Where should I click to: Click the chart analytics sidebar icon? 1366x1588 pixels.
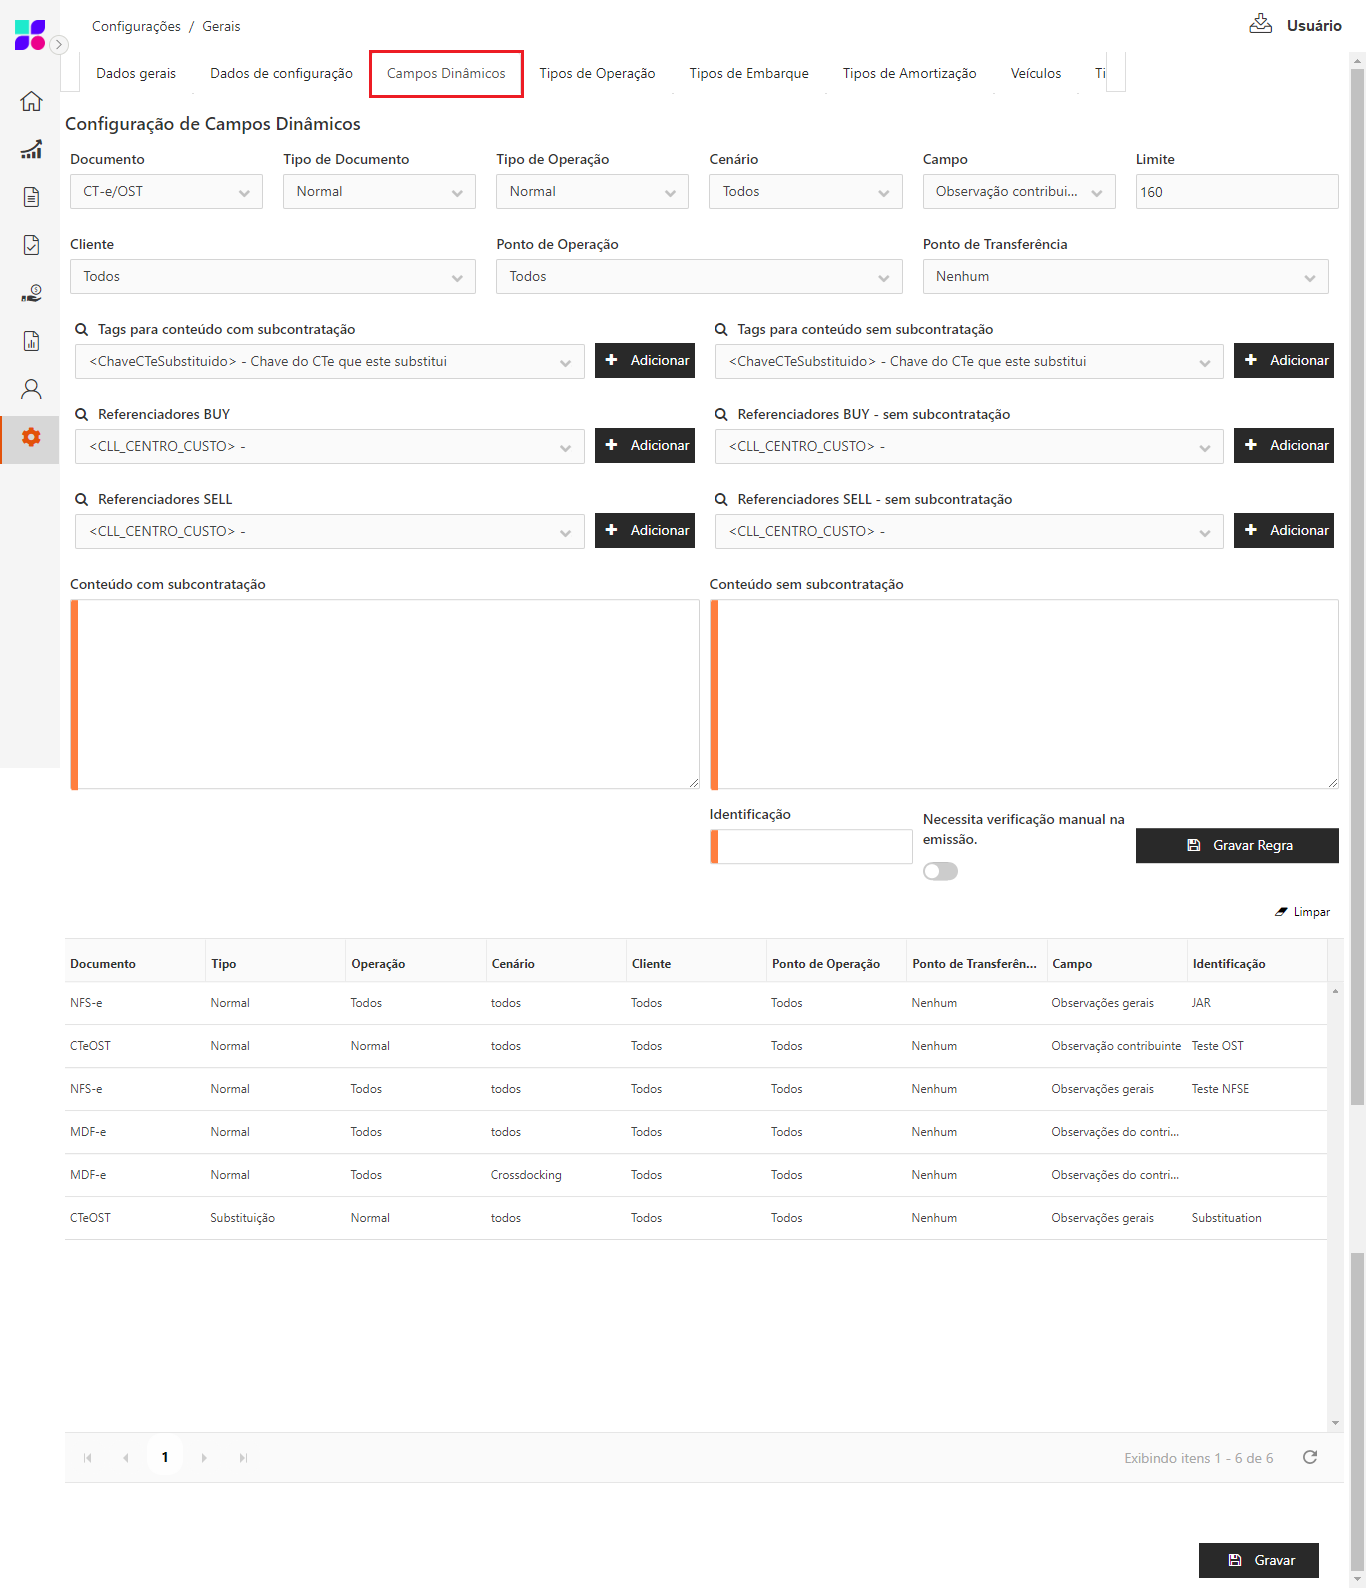(31, 149)
